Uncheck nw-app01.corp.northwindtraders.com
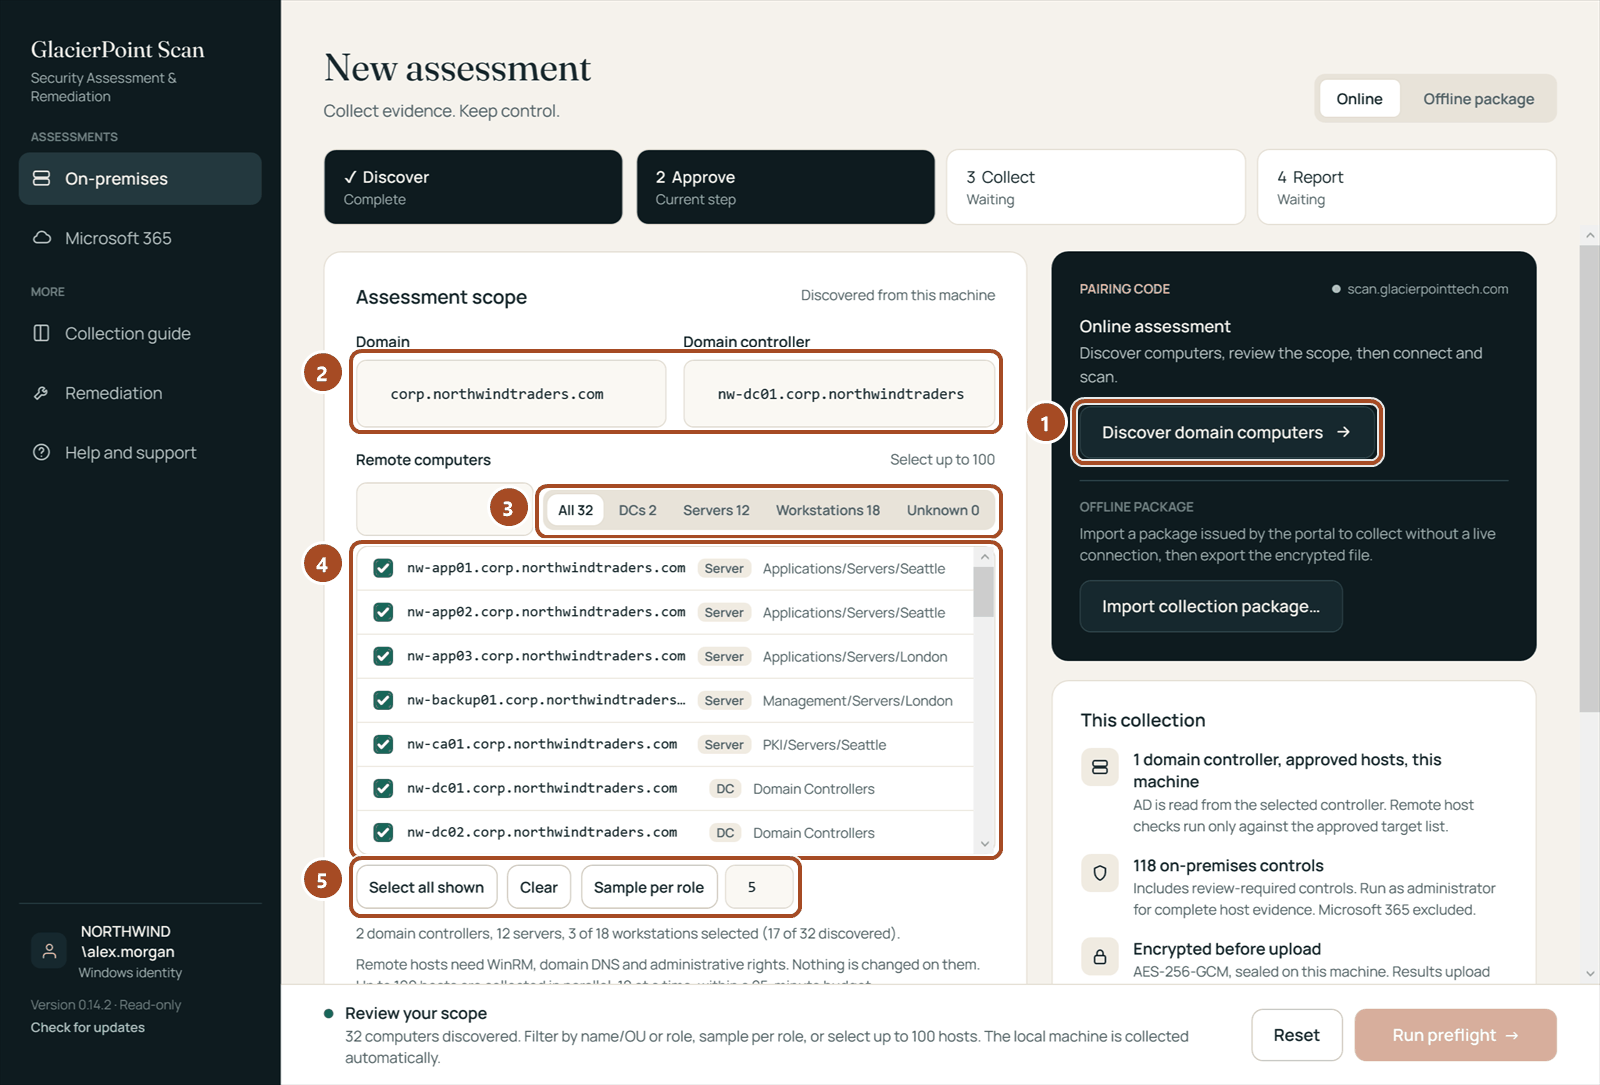The height and width of the screenshot is (1085, 1600). [x=383, y=568]
